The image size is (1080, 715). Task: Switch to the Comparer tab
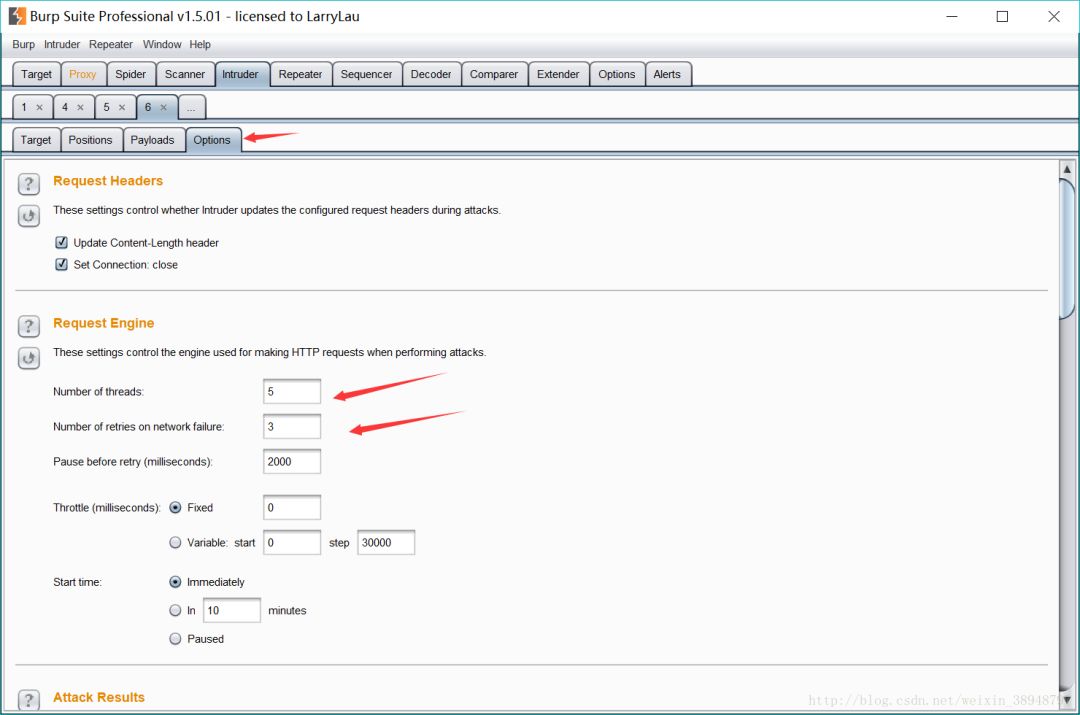[x=494, y=74]
